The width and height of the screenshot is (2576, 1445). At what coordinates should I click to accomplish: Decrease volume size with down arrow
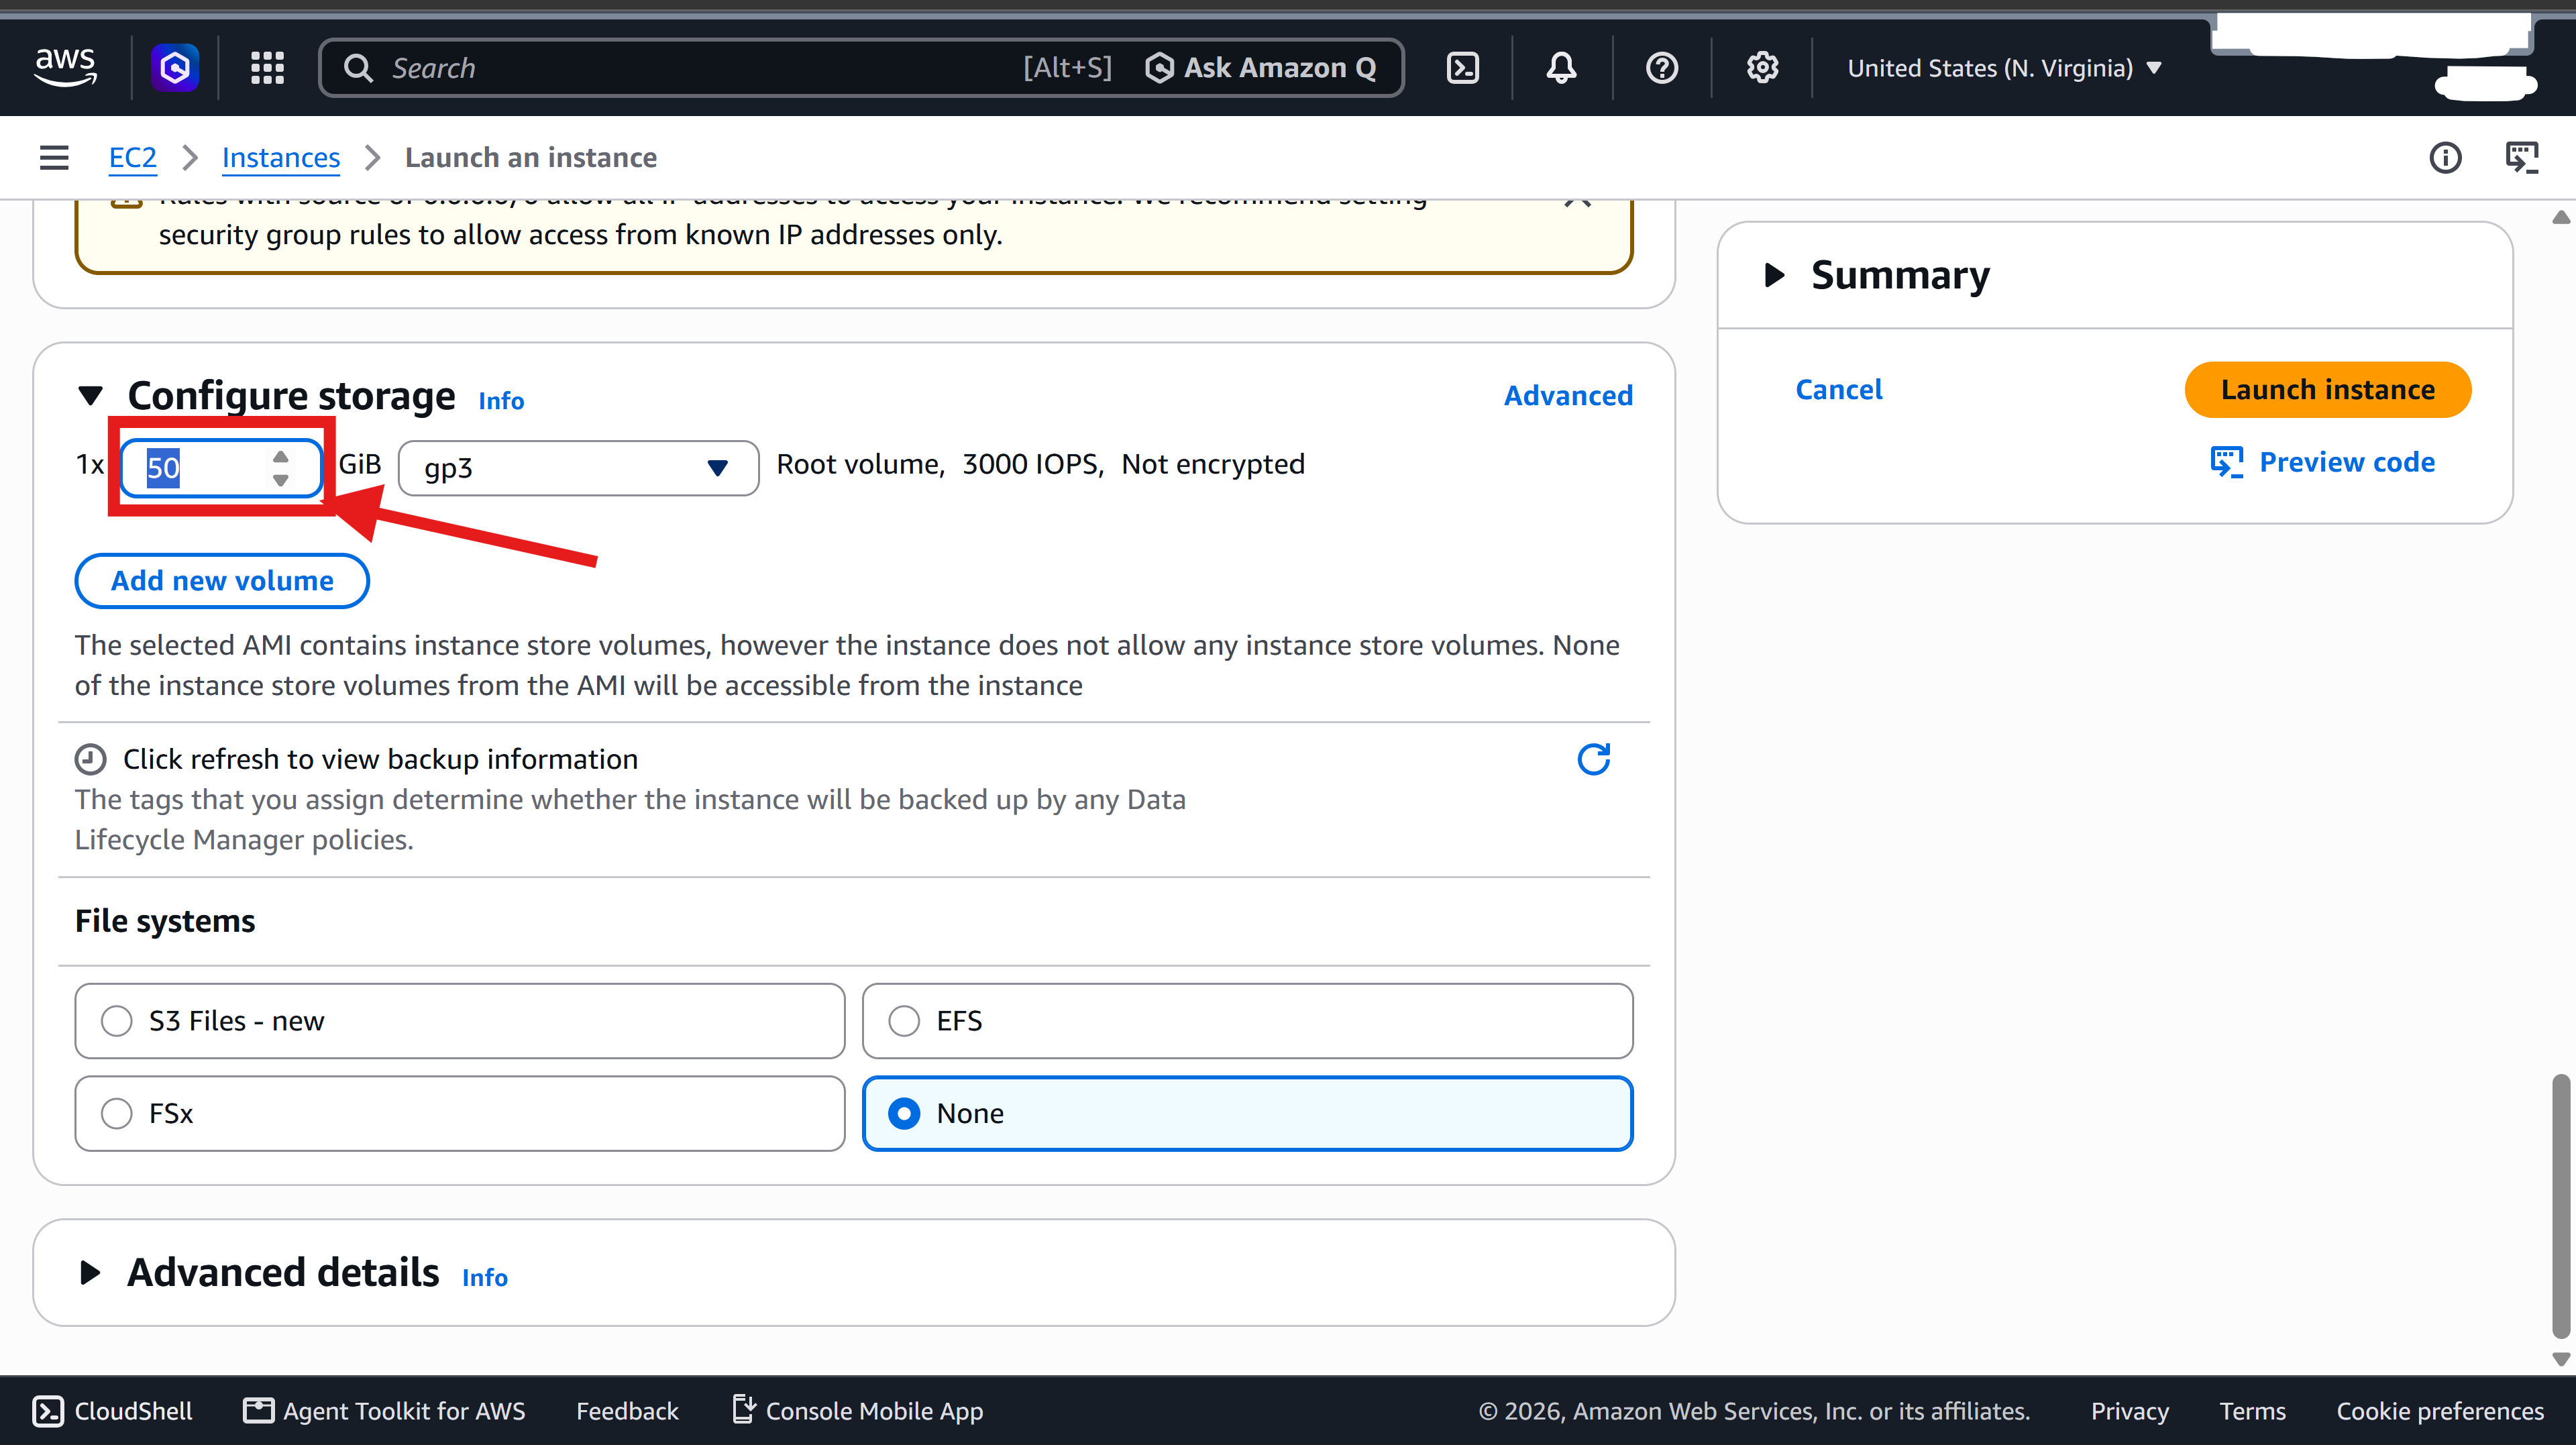pos(281,481)
